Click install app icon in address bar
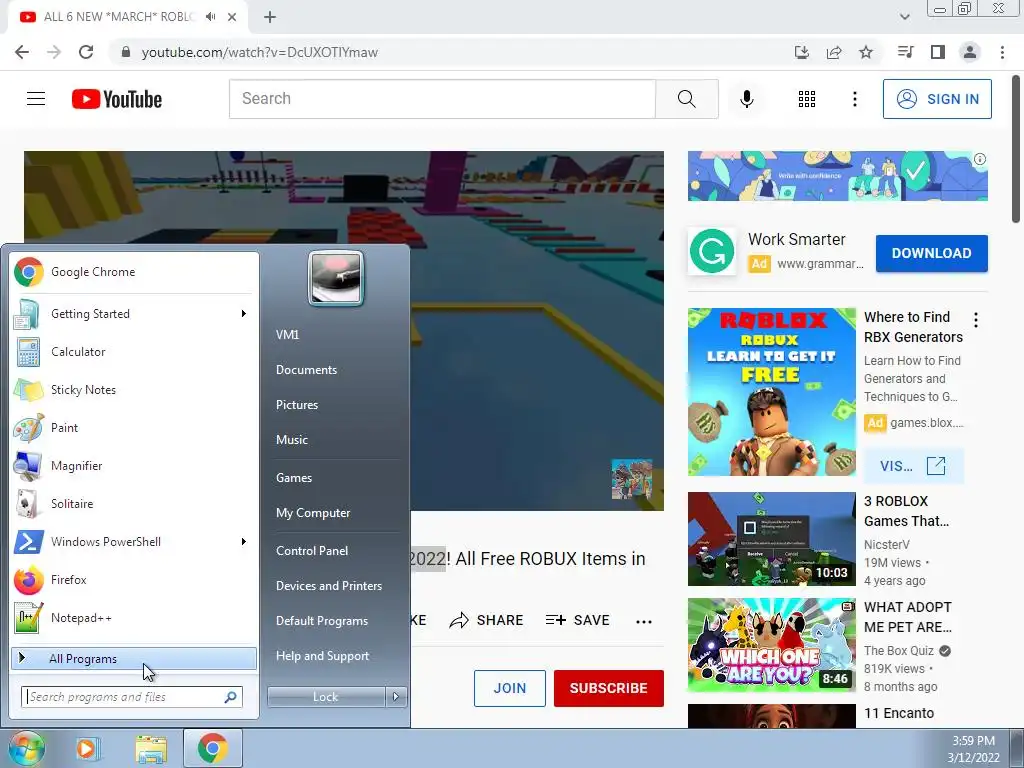Screen dimensions: 1024x768 (x=802, y=52)
